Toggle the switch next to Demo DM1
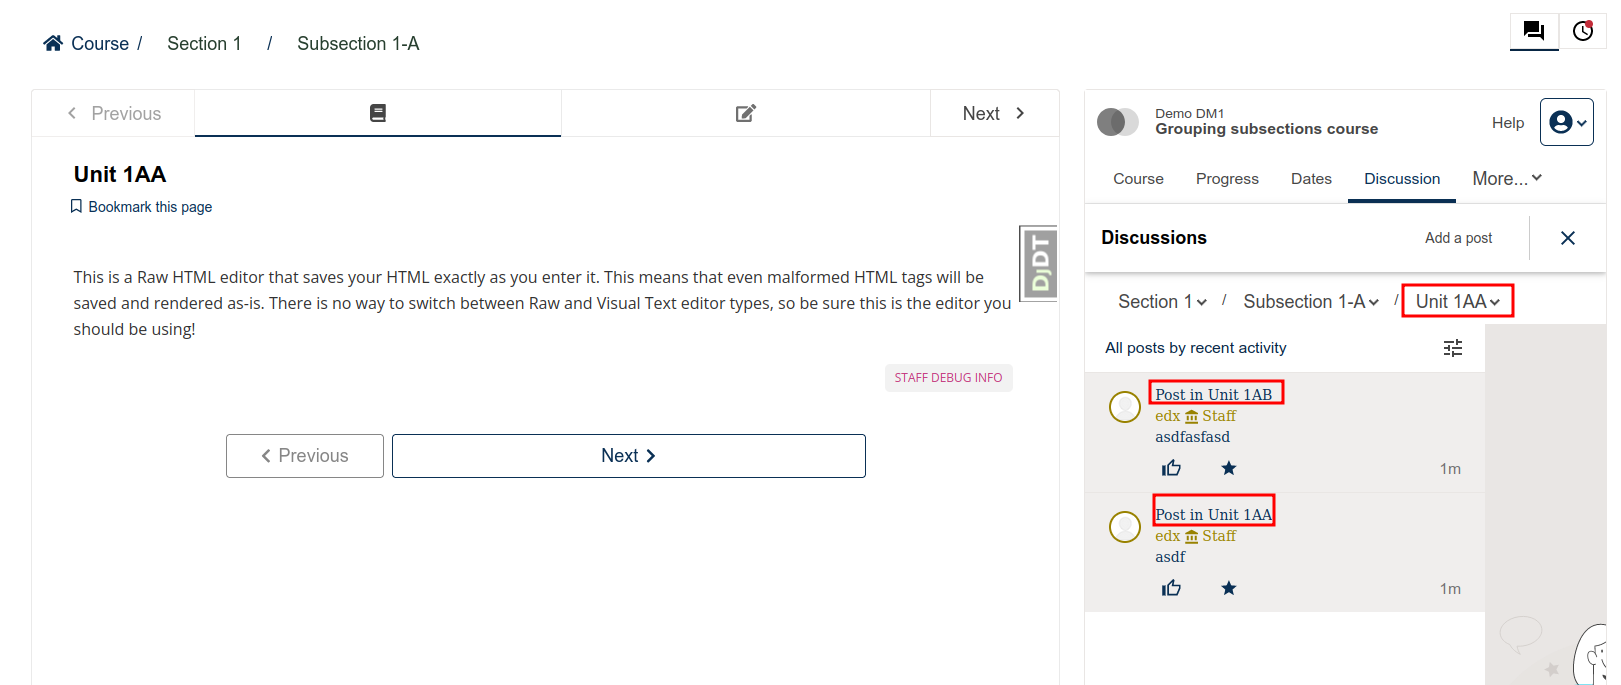The image size is (1621, 685). [1118, 122]
